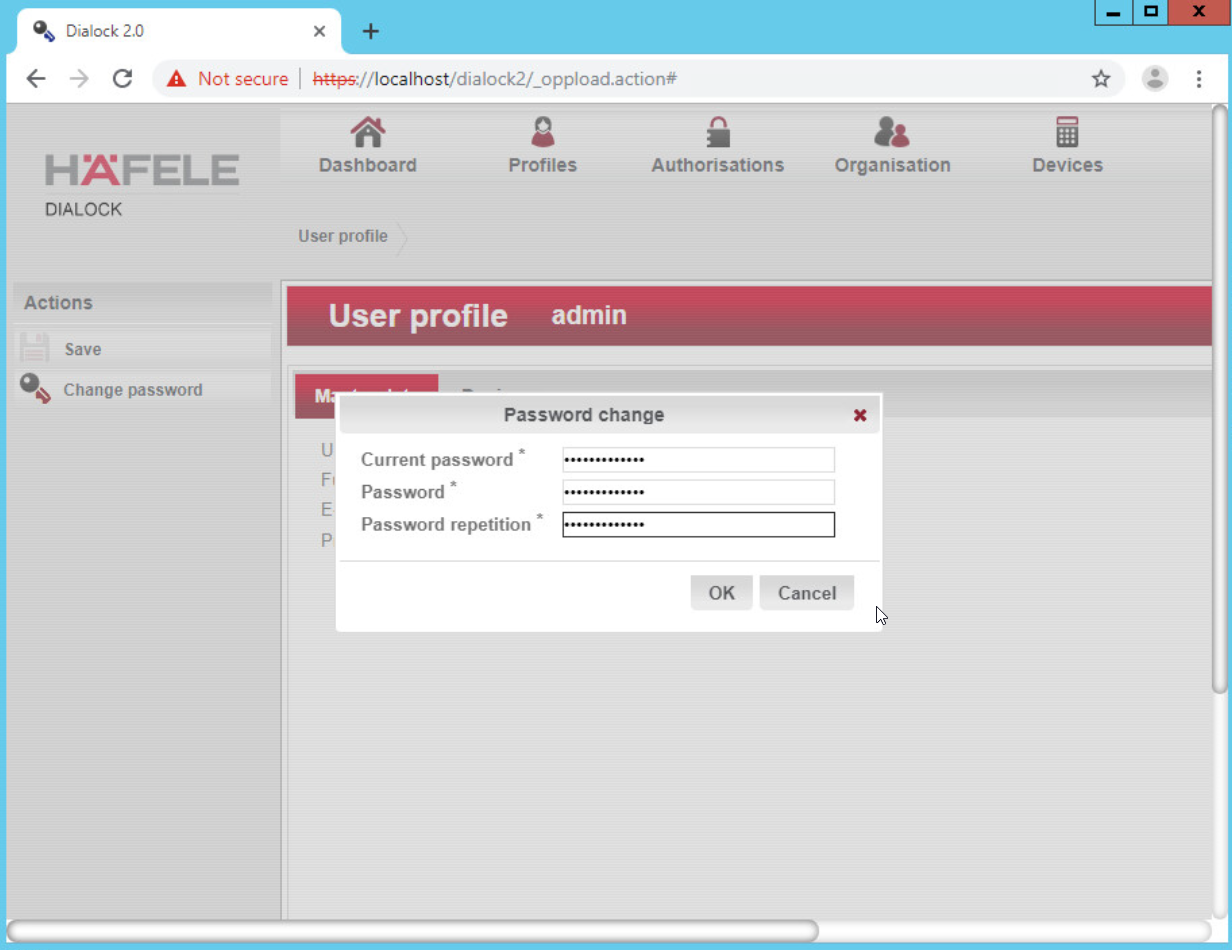
Task: Bookmark this page with star icon
Action: point(1100,79)
